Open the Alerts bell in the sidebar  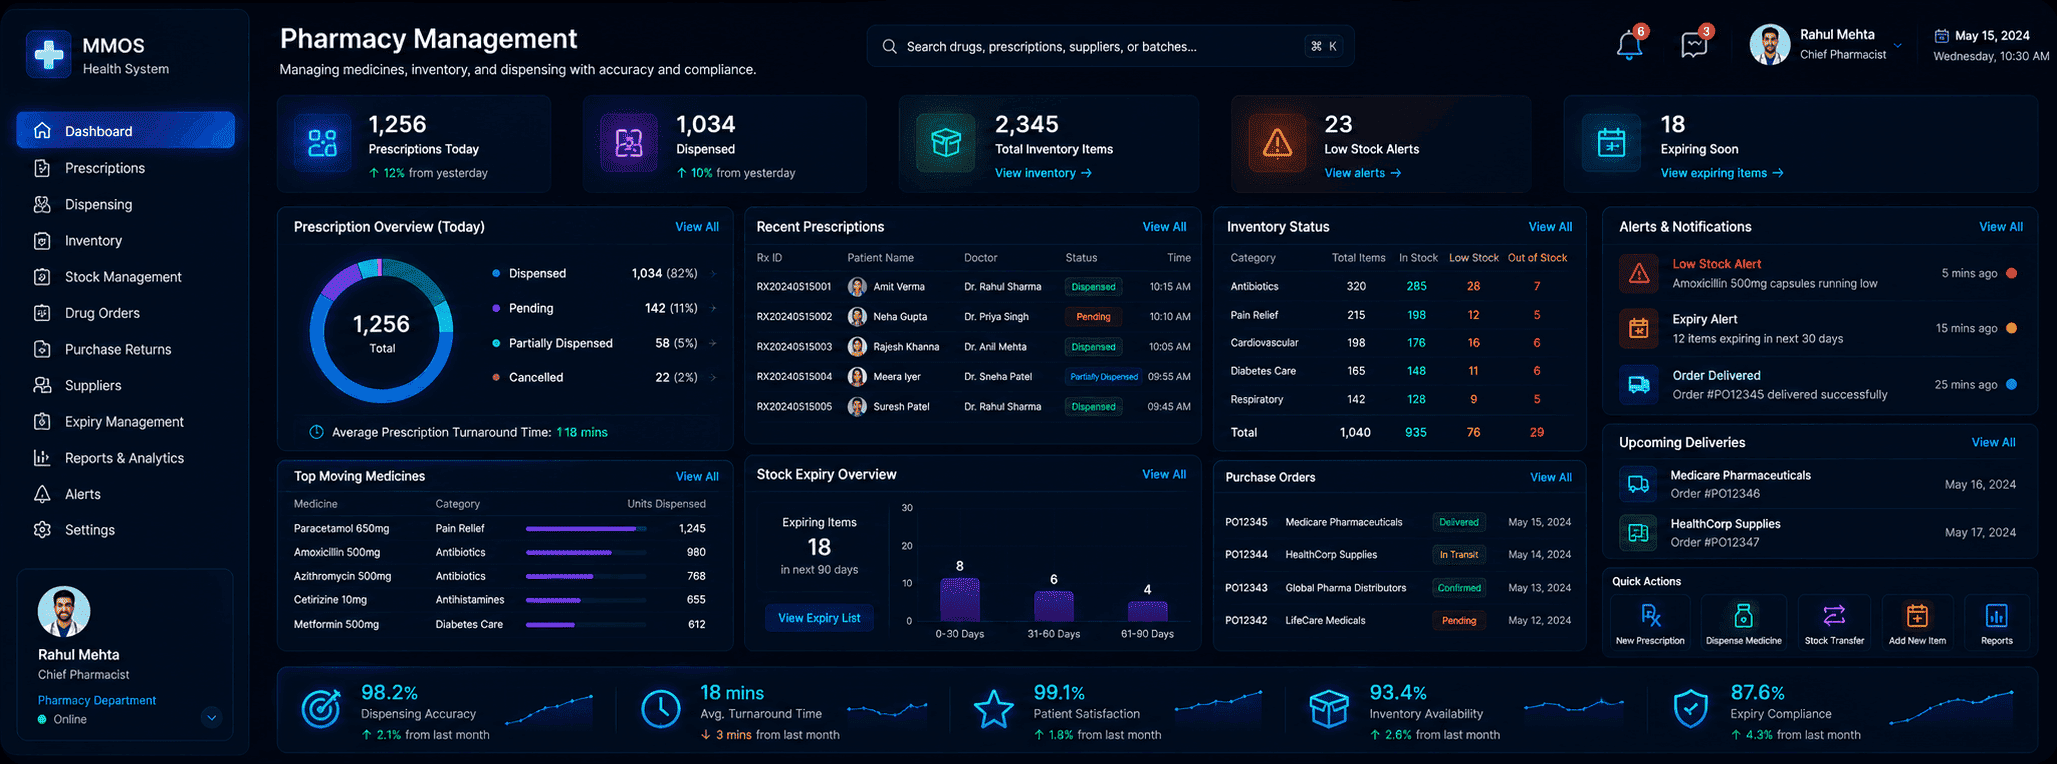pos(42,494)
